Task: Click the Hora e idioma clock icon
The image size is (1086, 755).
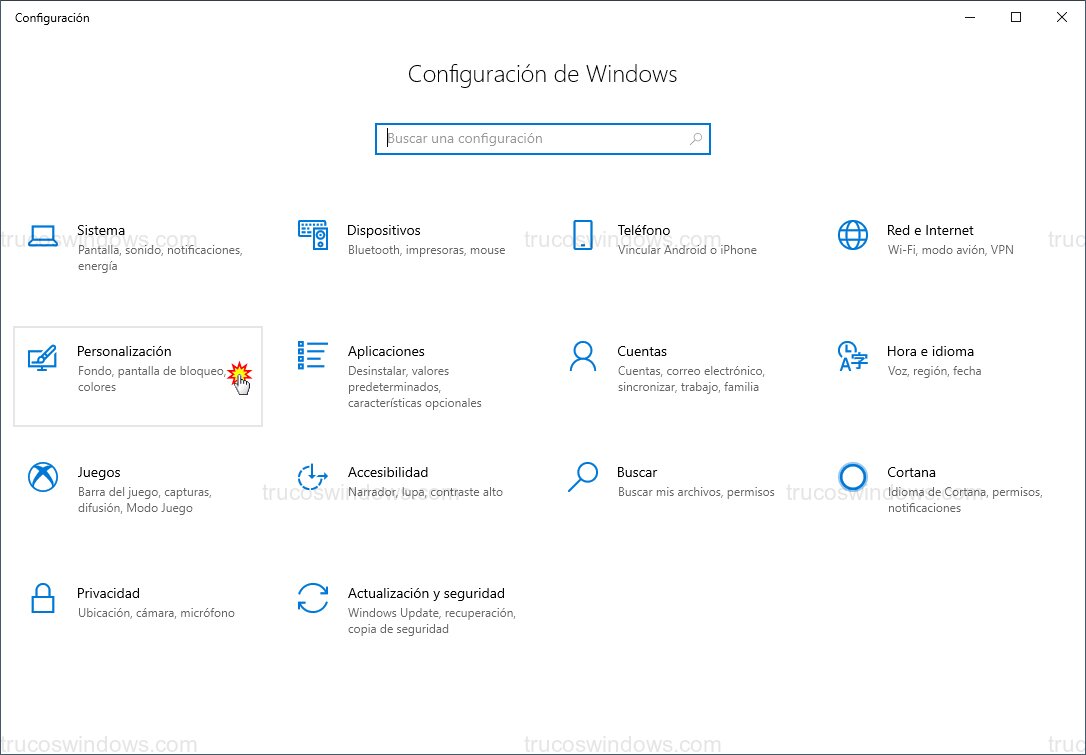Action: [x=852, y=358]
